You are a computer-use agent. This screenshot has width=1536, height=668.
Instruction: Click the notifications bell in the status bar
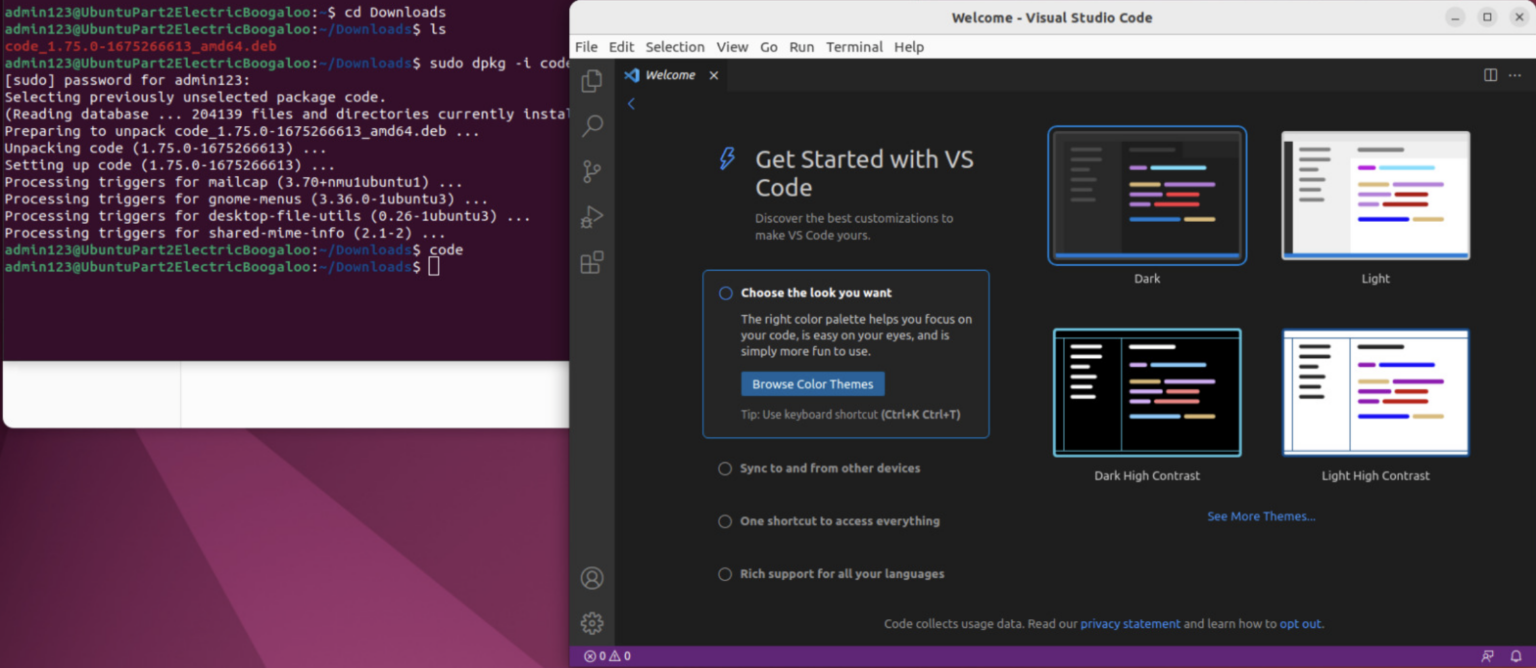click(1517, 655)
